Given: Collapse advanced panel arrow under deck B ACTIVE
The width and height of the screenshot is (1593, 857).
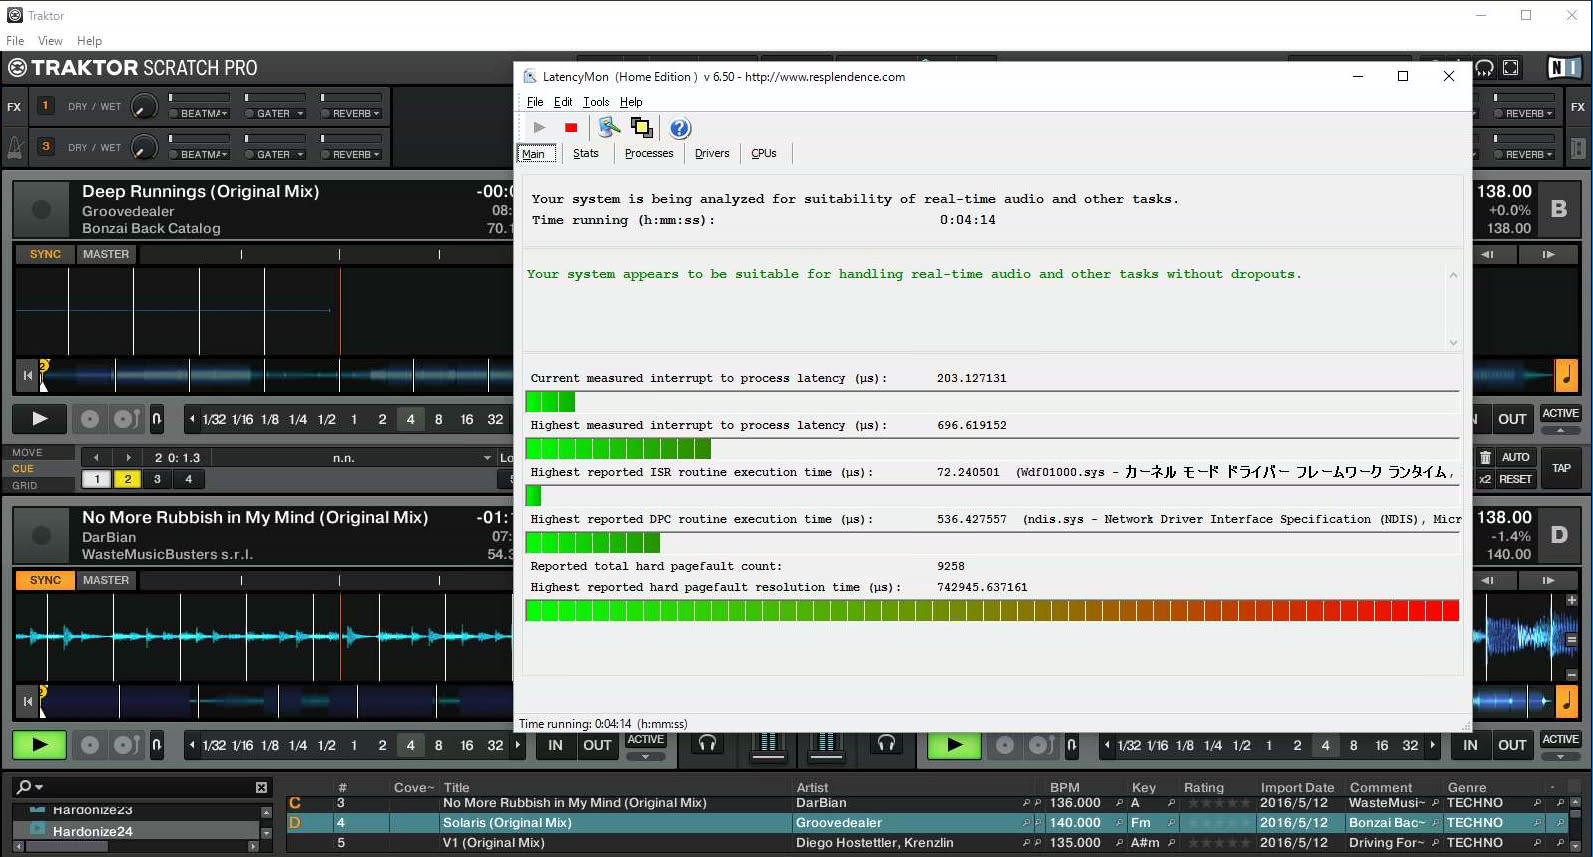Looking at the screenshot, I should (x=1560, y=430).
